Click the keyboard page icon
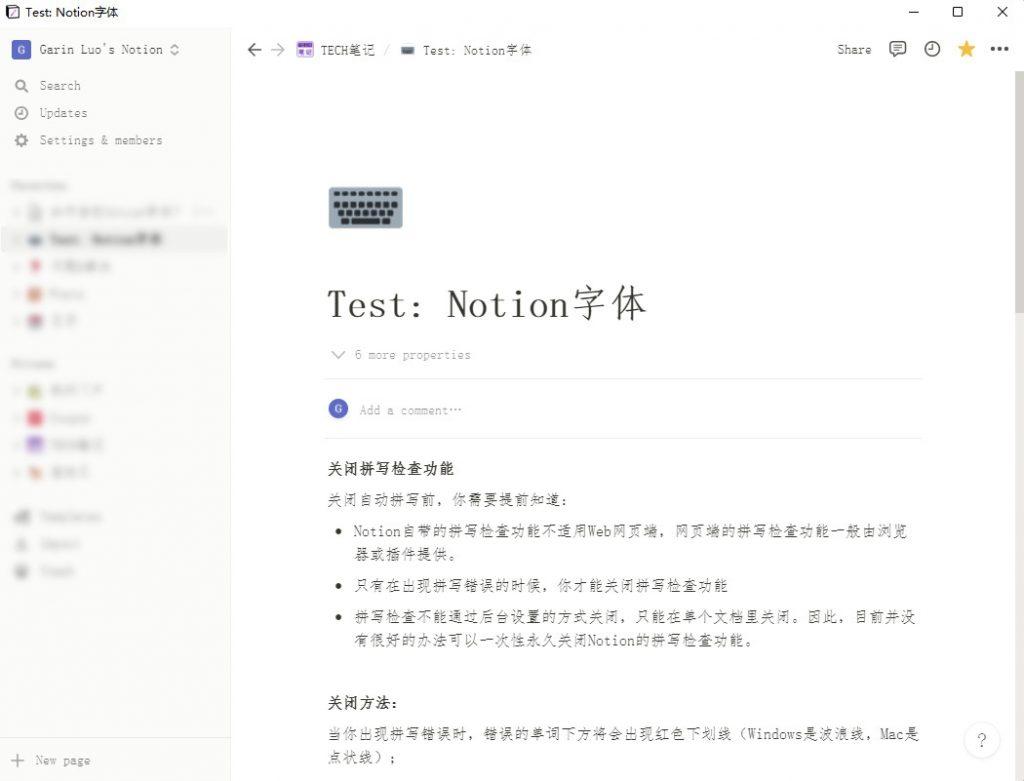Viewport: 1024px width, 781px height. pyautogui.click(x=365, y=207)
